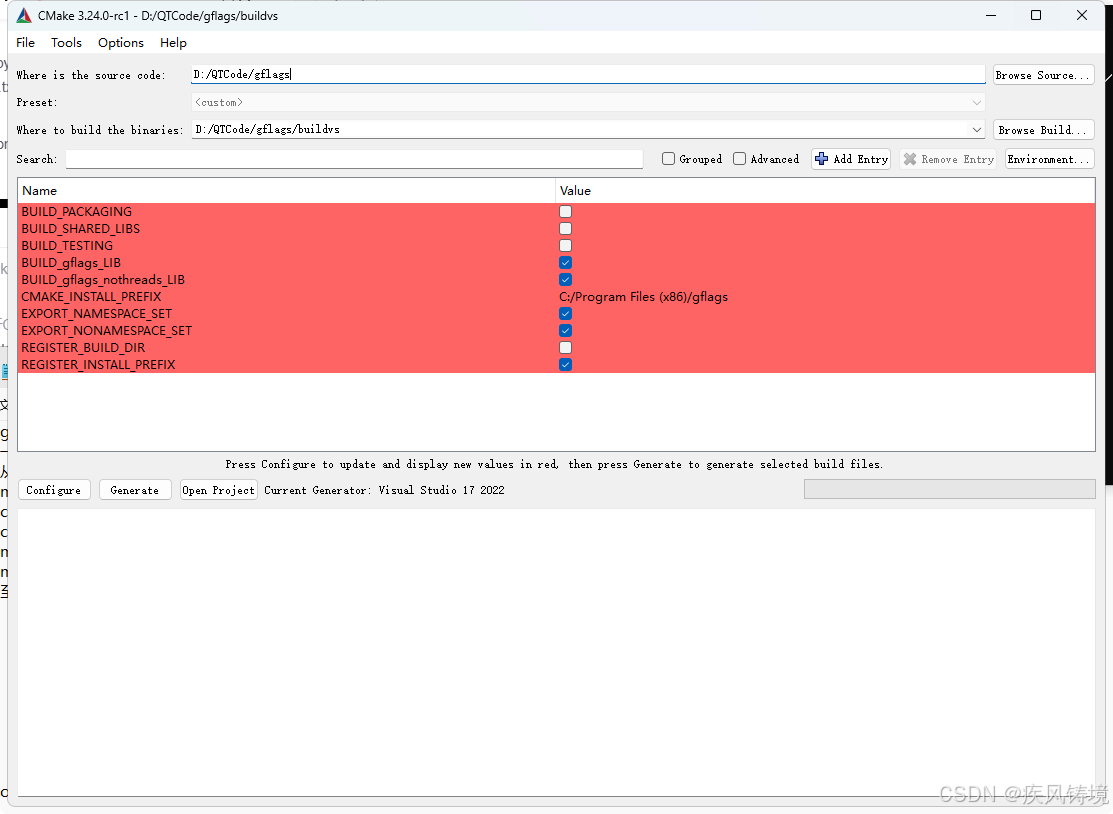Click the Name column header

click(x=286, y=190)
